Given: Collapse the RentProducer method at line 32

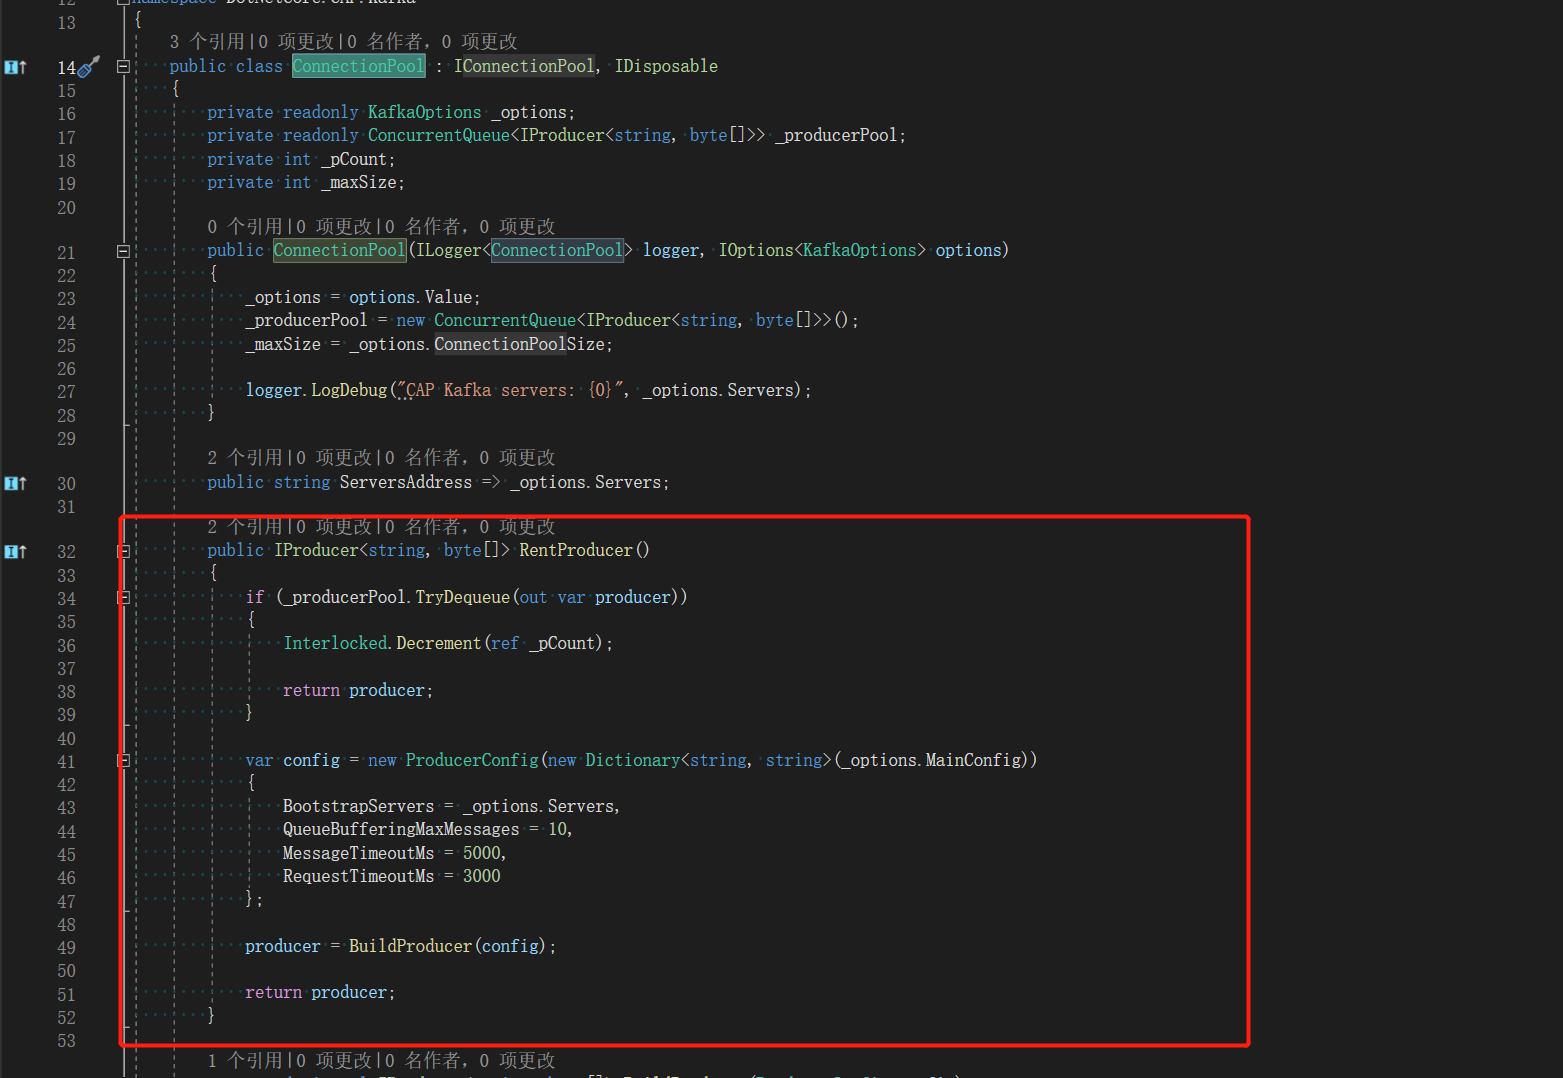Looking at the screenshot, I should point(122,550).
